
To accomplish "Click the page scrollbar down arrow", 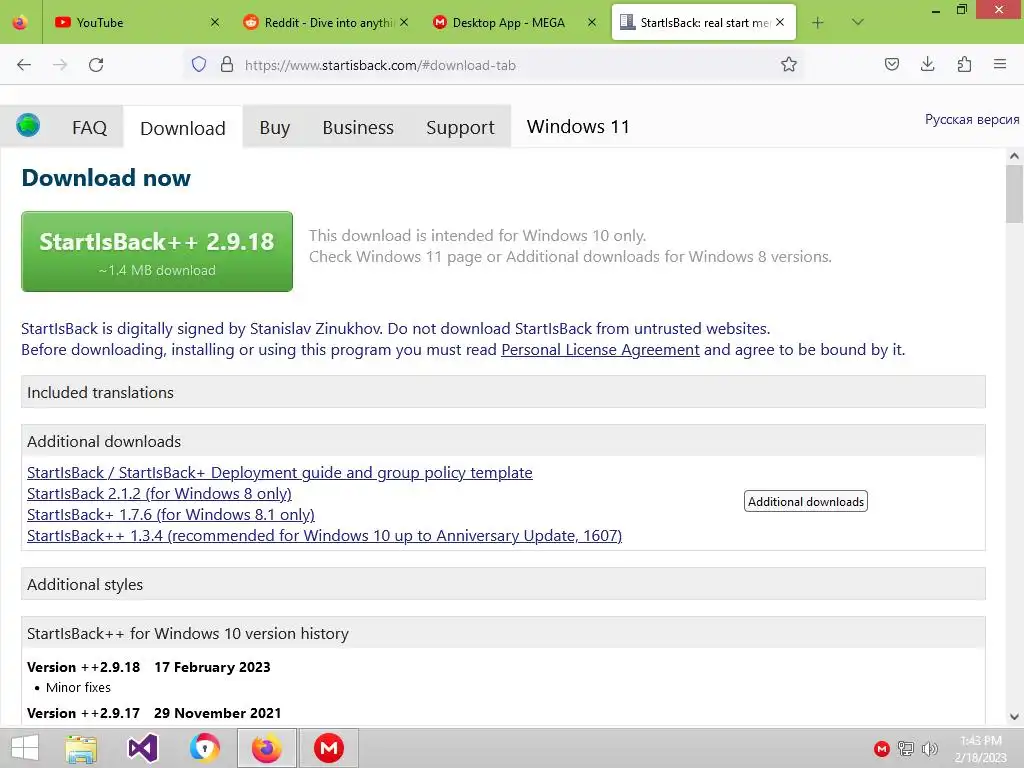I will pyautogui.click(x=1014, y=716).
